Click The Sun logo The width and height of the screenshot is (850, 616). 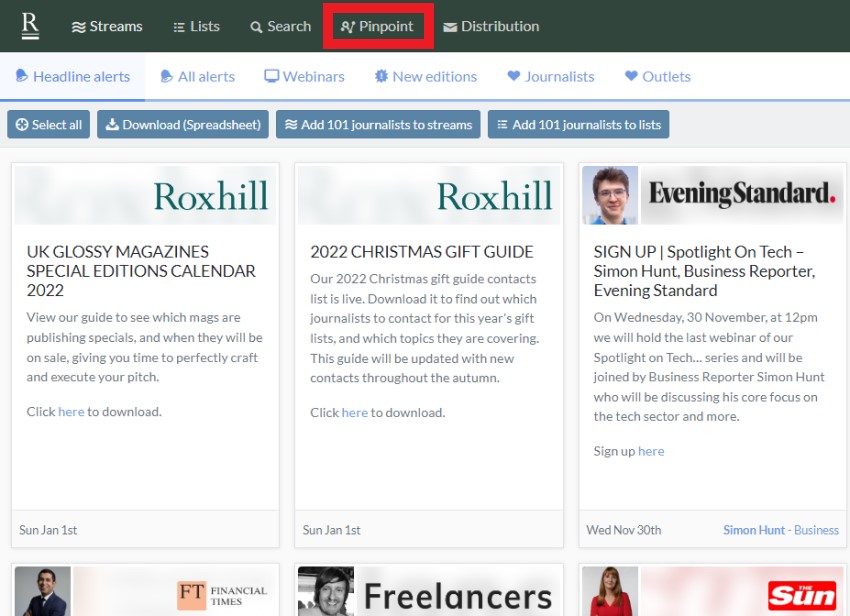[x=801, y=595]
